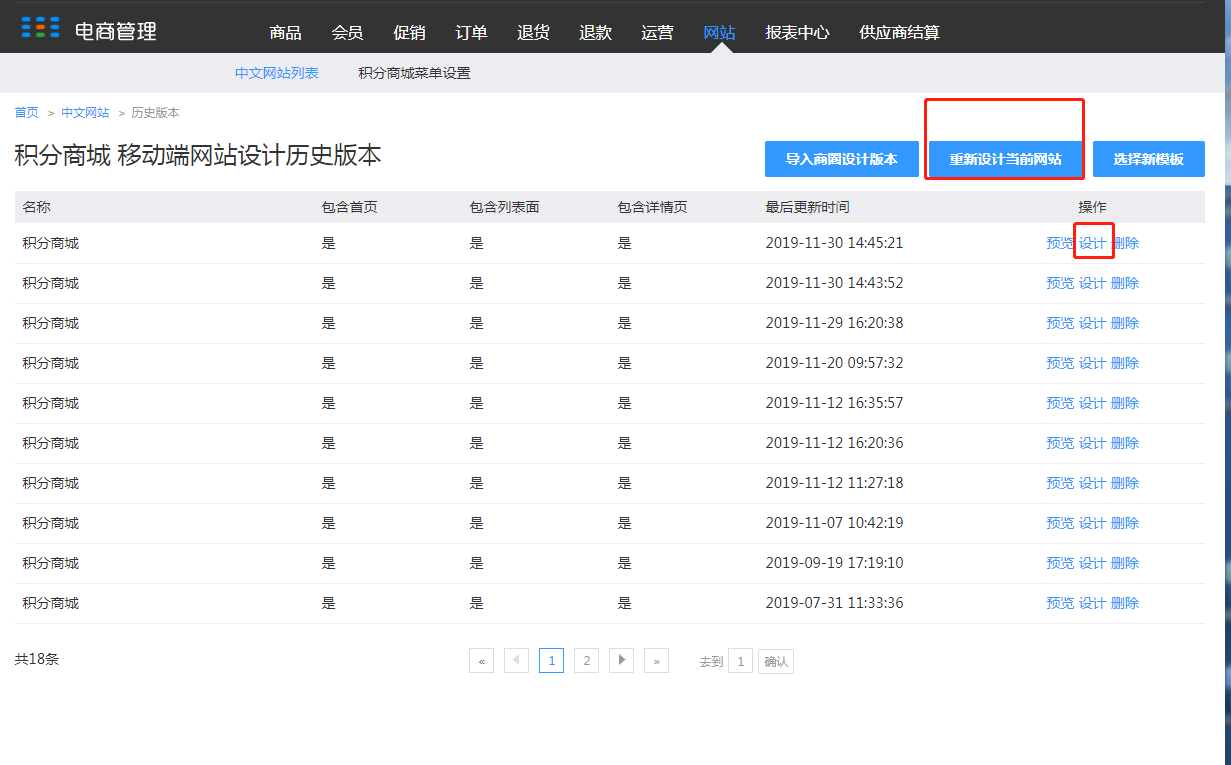1231x765 pixels.
Task: Preview the 2019-11-12 16:35:57 version
Action: (x=1060, y=403)
